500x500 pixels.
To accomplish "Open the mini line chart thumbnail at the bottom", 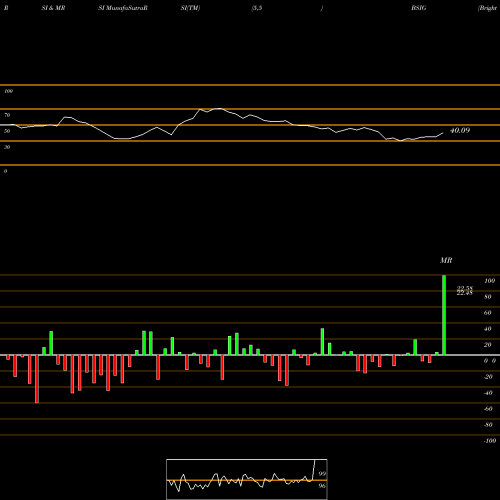I will coord(247,479).
